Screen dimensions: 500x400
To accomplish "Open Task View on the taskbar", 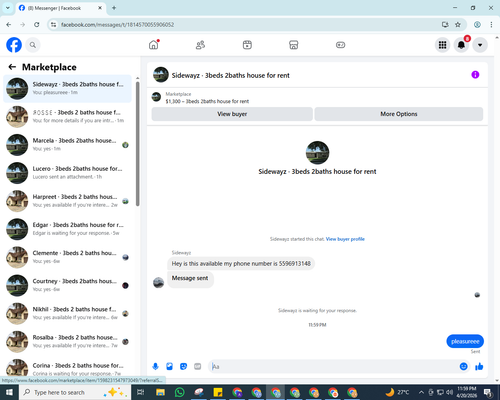I will click(141, 392).
